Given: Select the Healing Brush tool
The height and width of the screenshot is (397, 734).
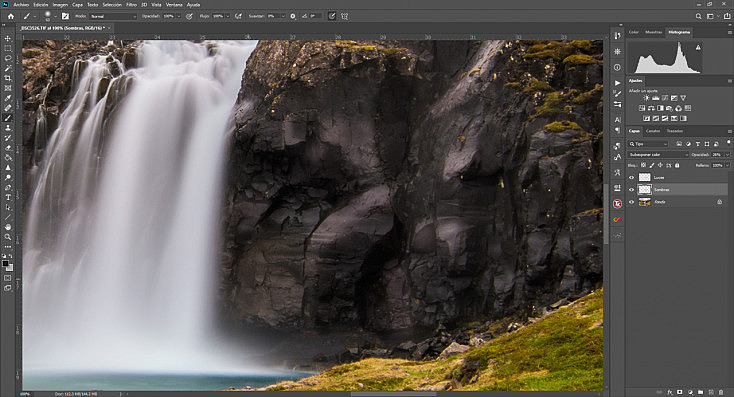Looking at the screenshot, I should pyautogui.click(x=8, y=108).
